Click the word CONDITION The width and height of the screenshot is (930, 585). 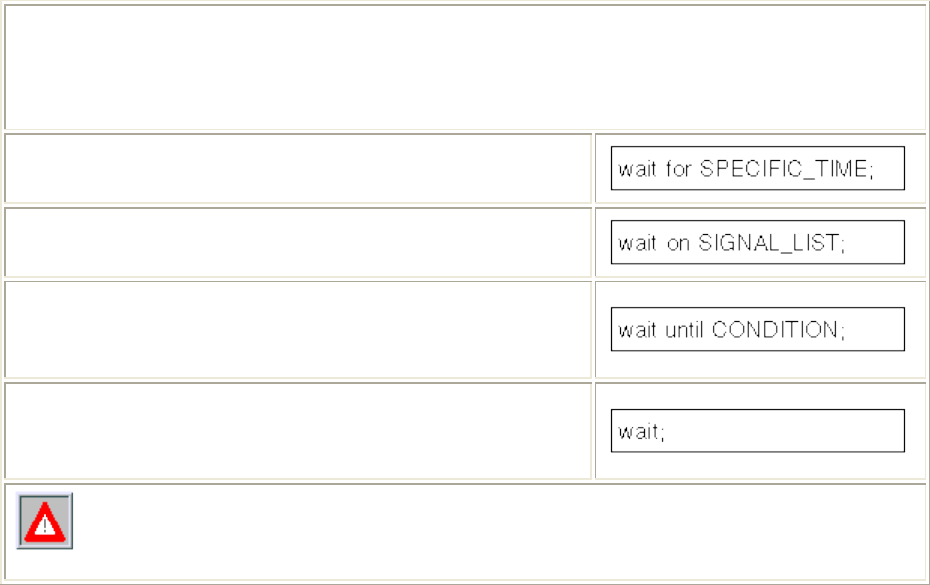click(778, 329)
